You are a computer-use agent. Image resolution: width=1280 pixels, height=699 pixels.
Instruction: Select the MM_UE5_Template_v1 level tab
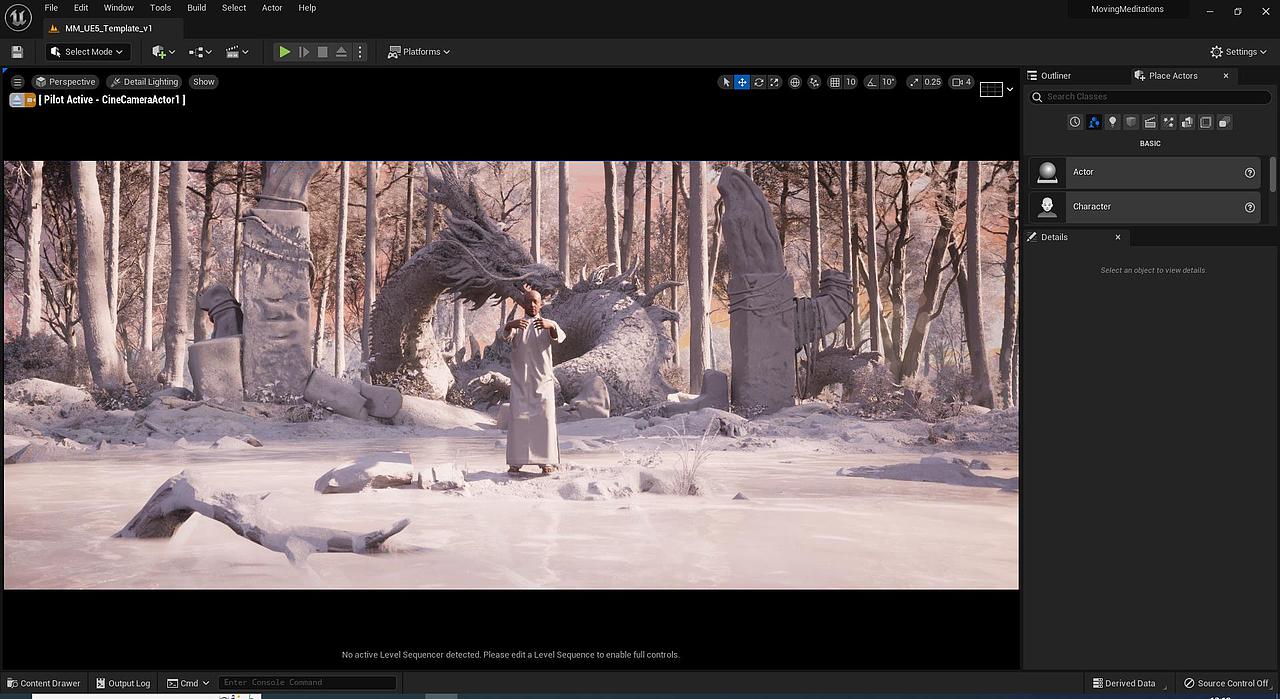[108, 28]
